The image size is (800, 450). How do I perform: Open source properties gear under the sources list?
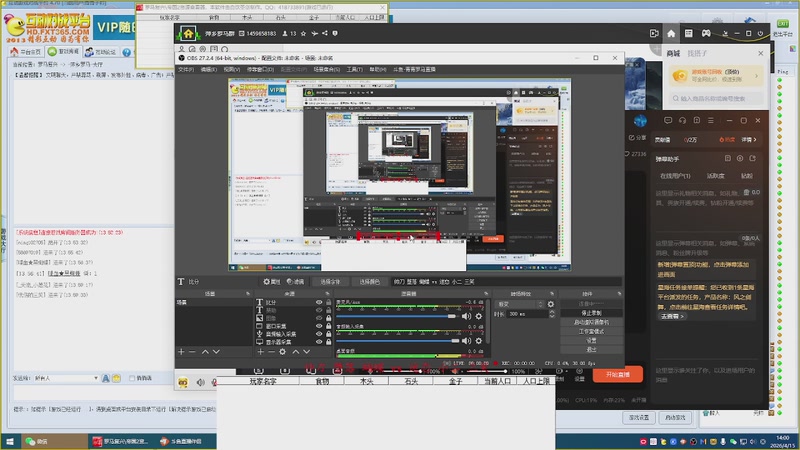[x=283, y=352]
